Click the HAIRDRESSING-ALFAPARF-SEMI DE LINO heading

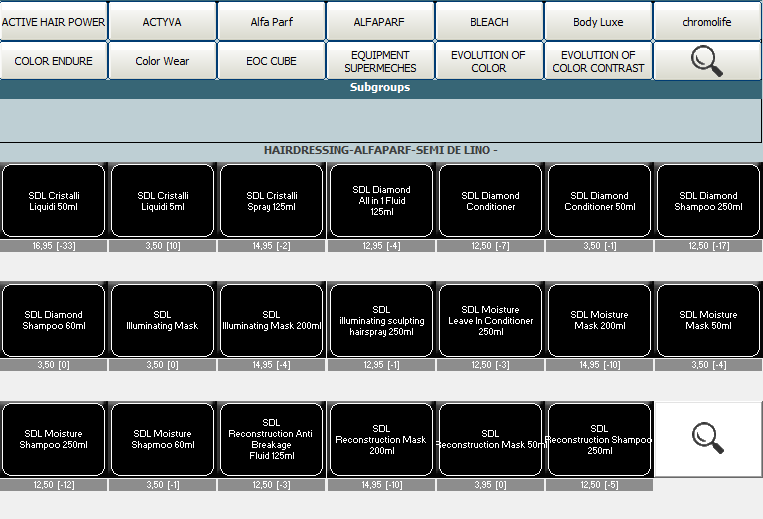(x=381, y=150)
